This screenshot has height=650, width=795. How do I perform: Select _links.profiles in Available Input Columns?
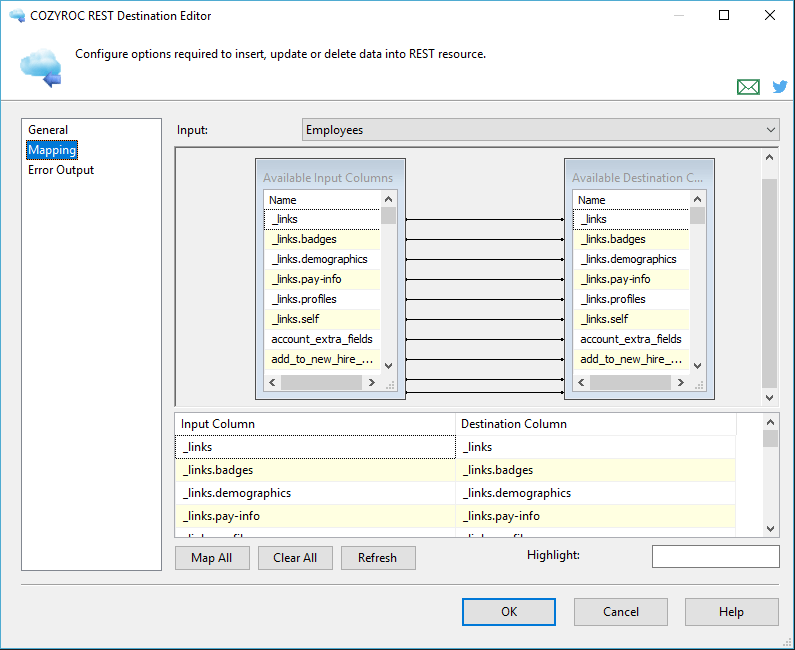pos(322,299)
